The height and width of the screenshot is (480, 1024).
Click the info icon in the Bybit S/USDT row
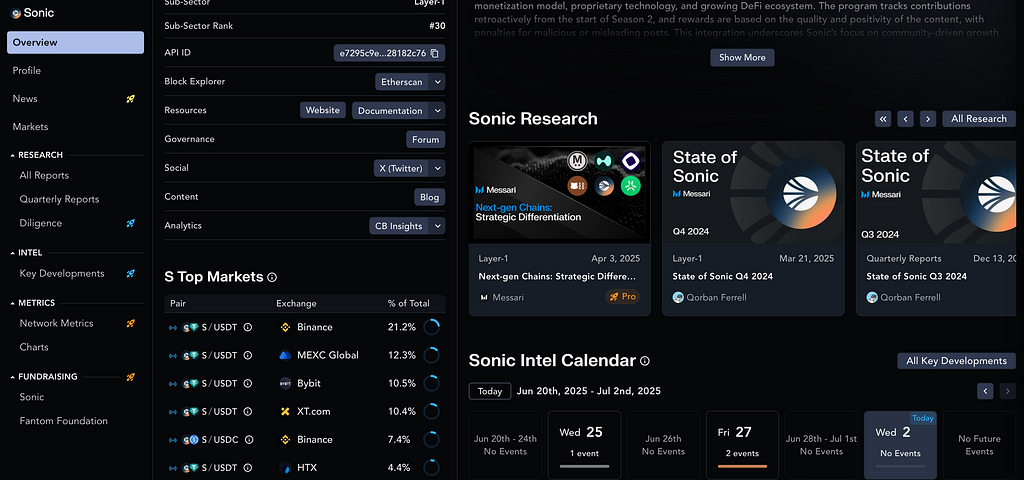click(x=248, y=383)
